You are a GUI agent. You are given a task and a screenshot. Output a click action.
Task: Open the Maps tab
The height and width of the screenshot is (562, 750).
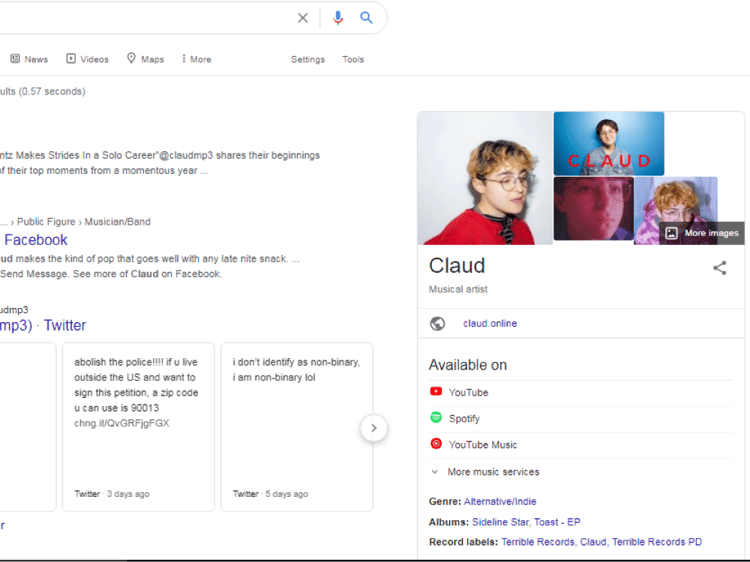point(145,59)
